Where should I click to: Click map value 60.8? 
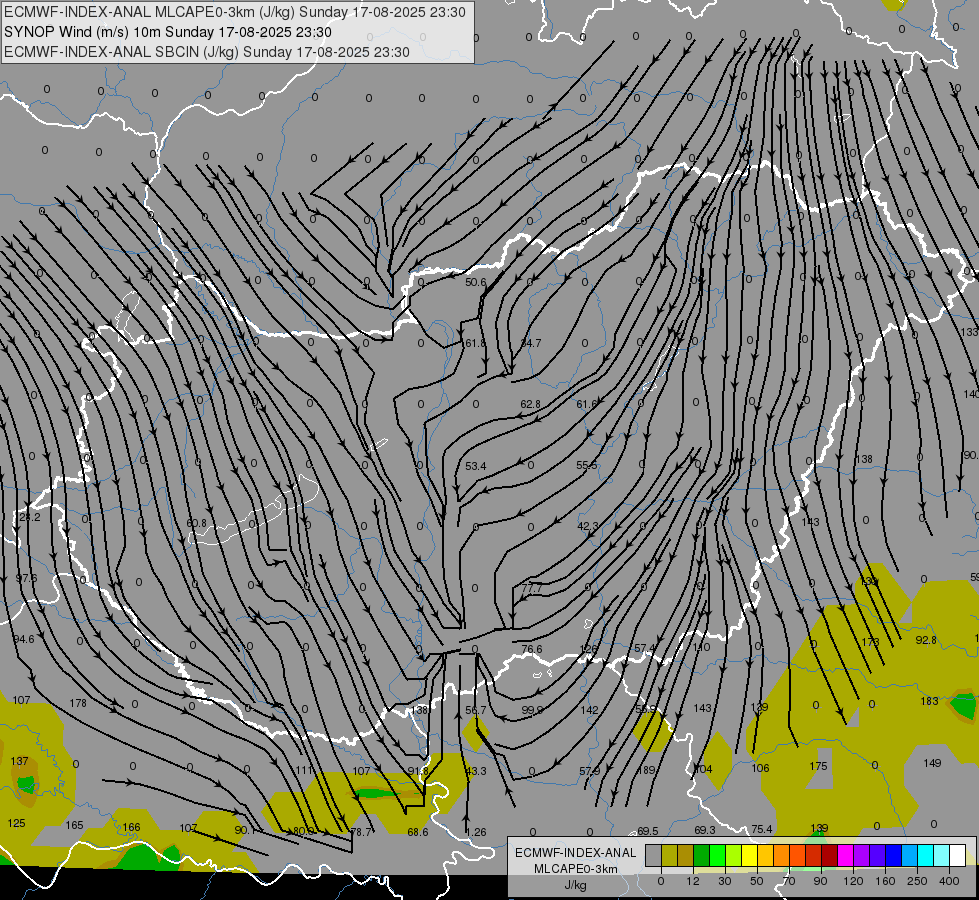(197, 523)
